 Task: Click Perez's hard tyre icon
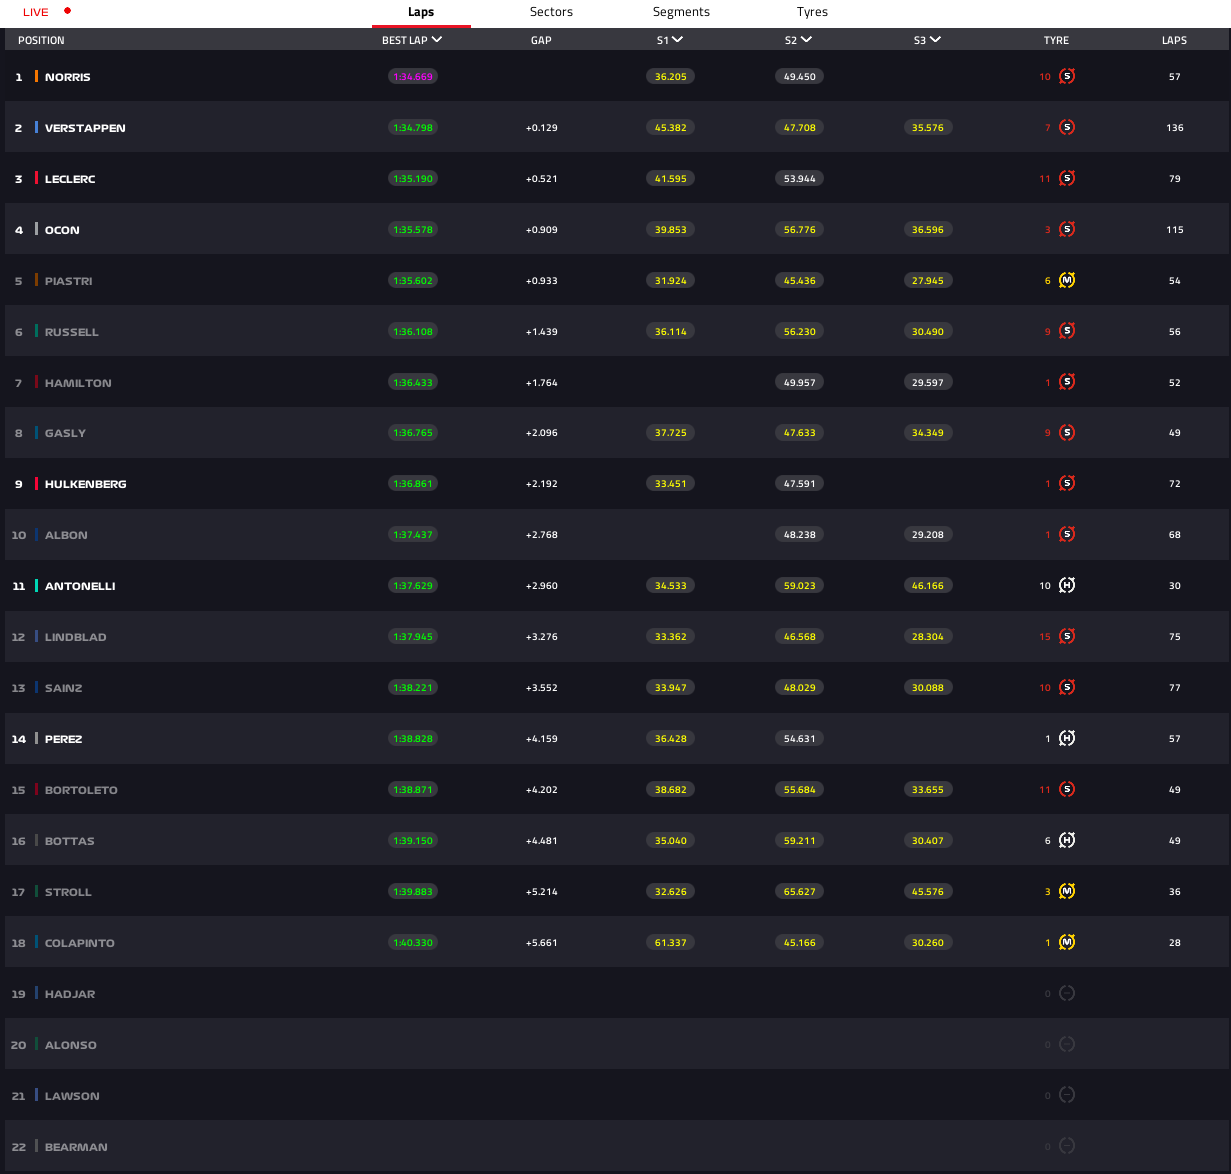1067,739
